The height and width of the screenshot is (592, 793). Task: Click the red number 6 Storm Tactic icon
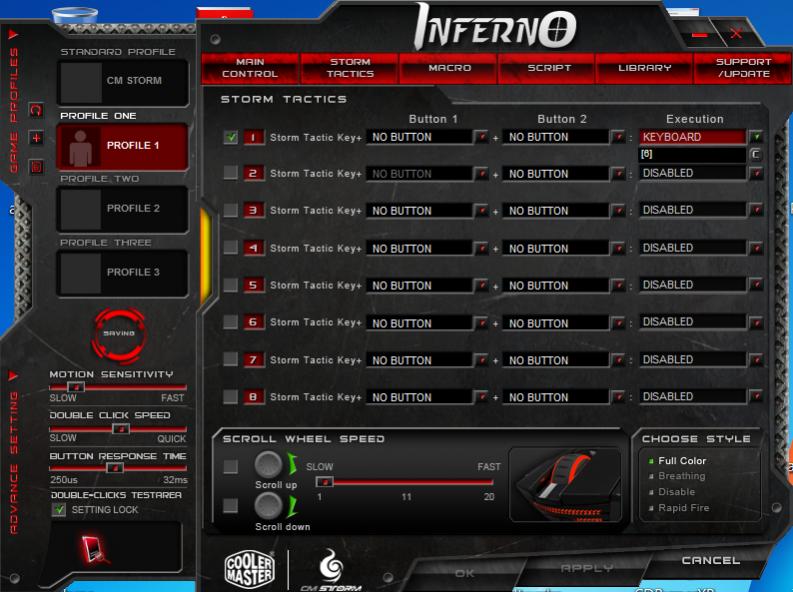[x=254, y=322]
